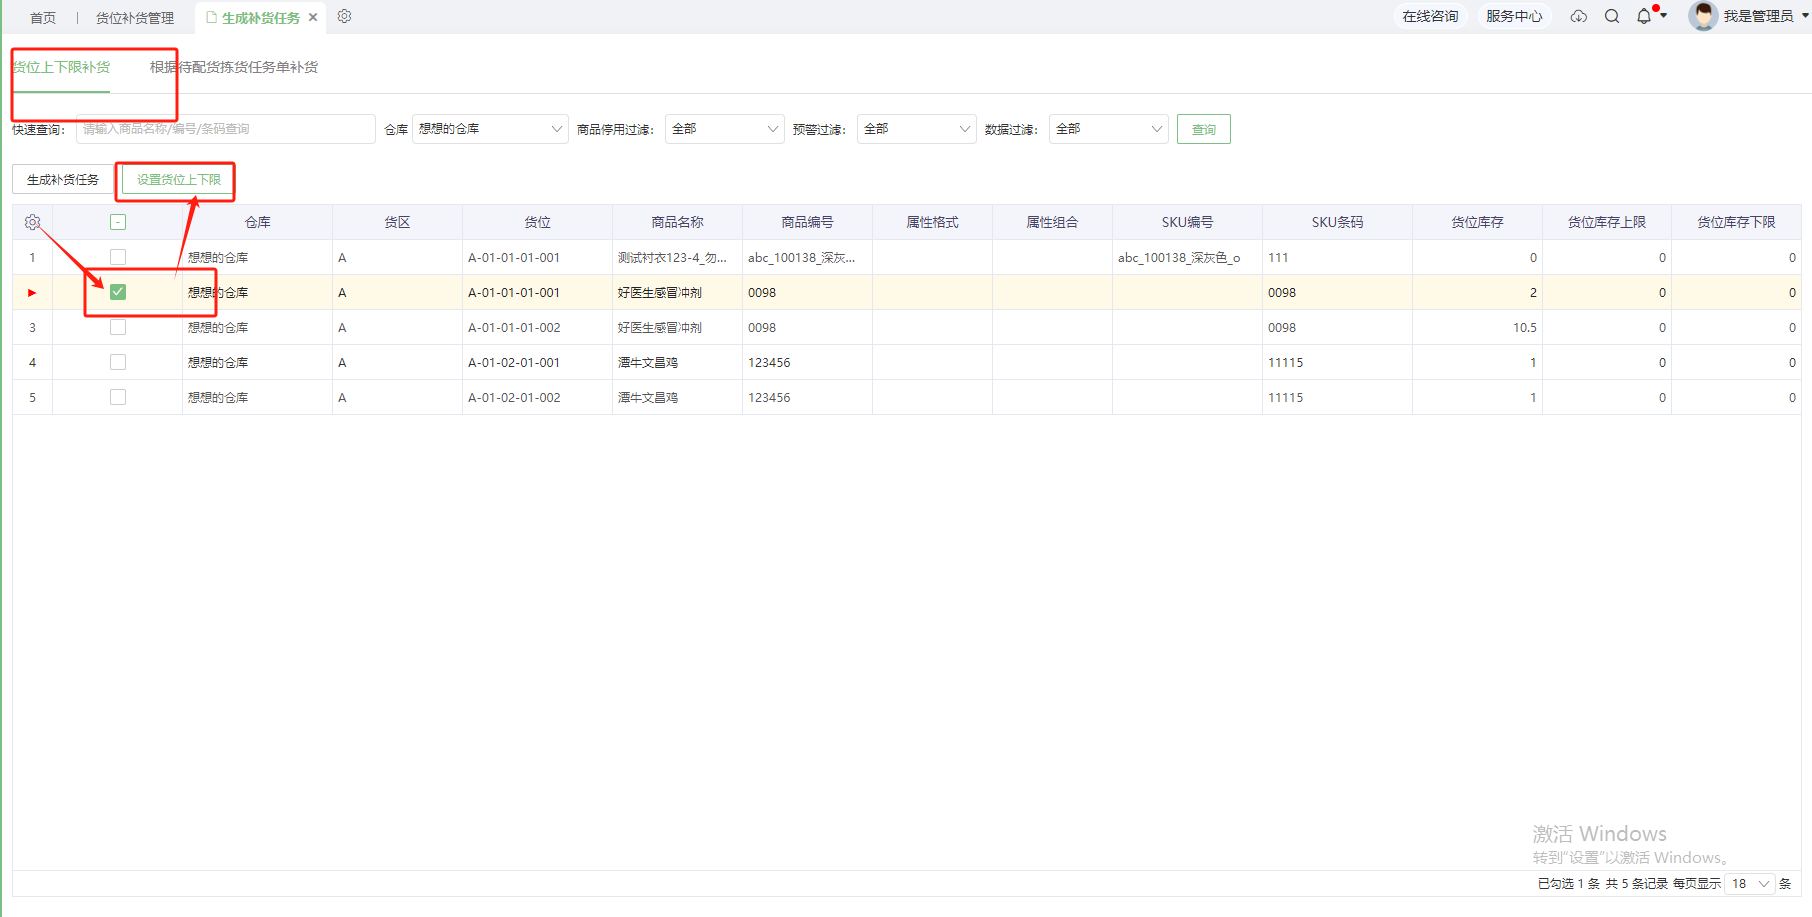
Task: Select 货位上下限补货 sub-tab
Action: (61, 67)
